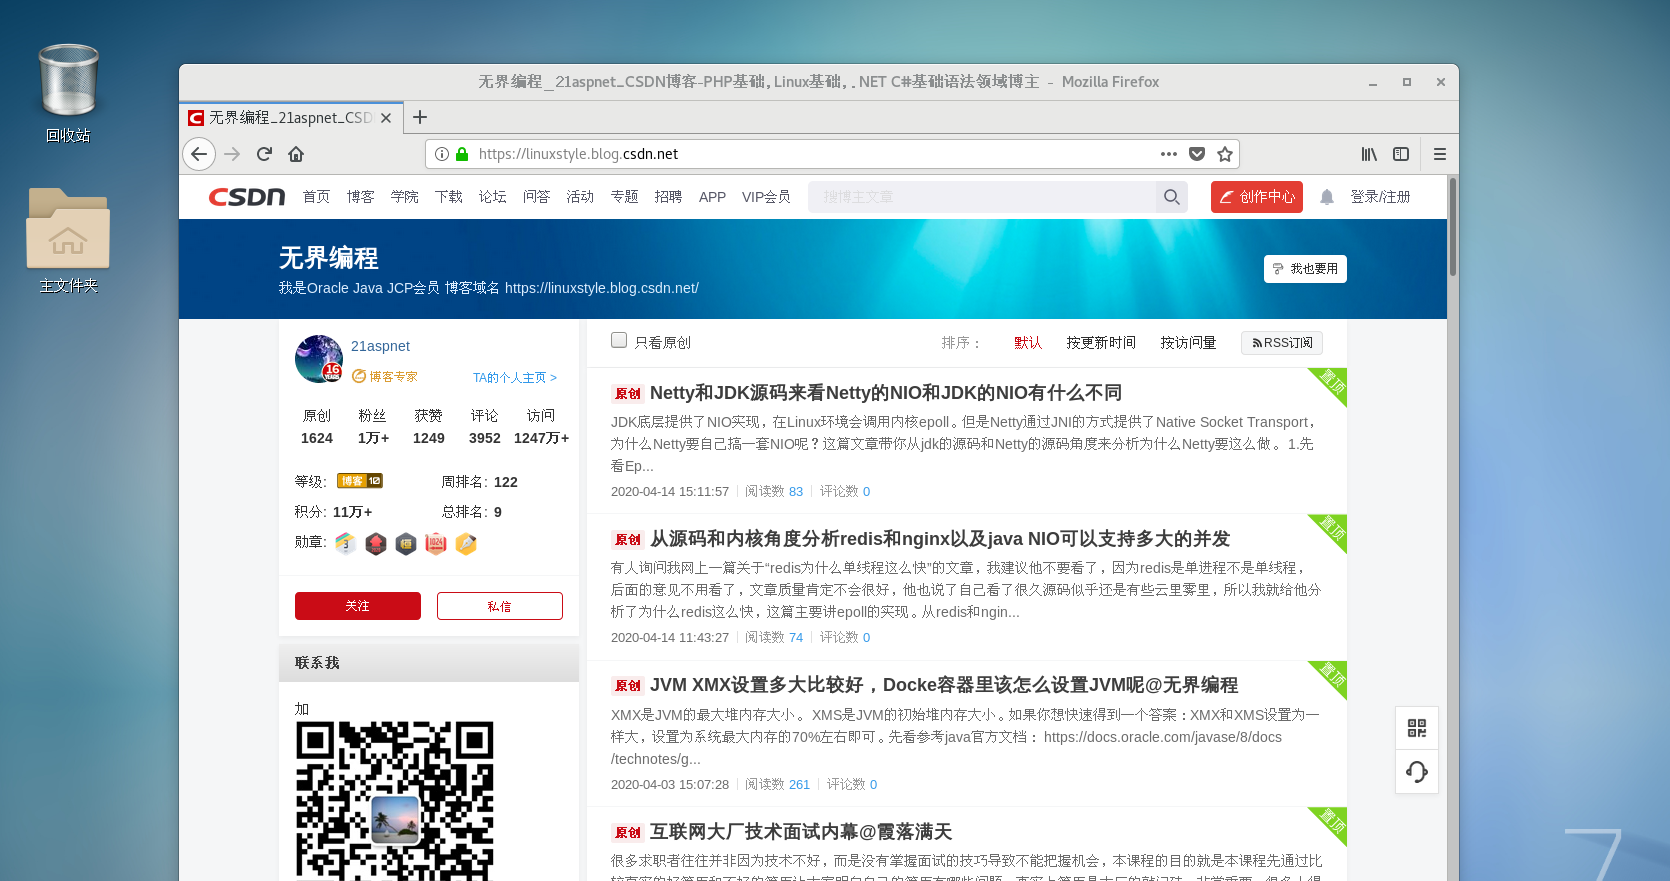Click the 私信 message button

click(500, 606)
